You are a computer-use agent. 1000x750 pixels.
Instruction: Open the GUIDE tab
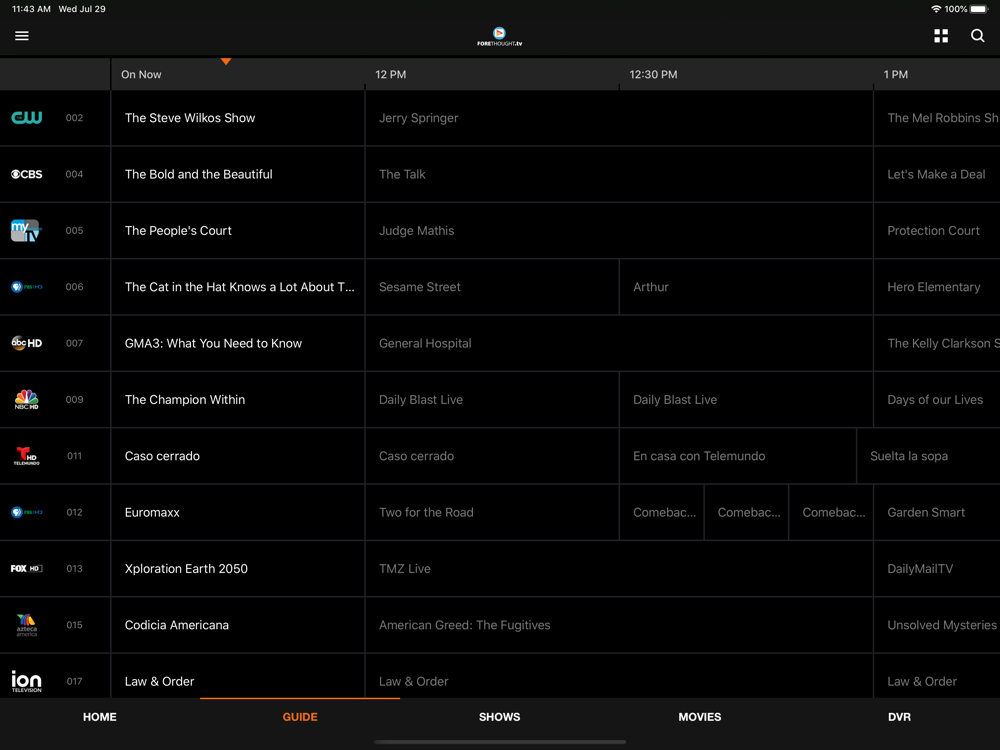(x=300, y=717)
